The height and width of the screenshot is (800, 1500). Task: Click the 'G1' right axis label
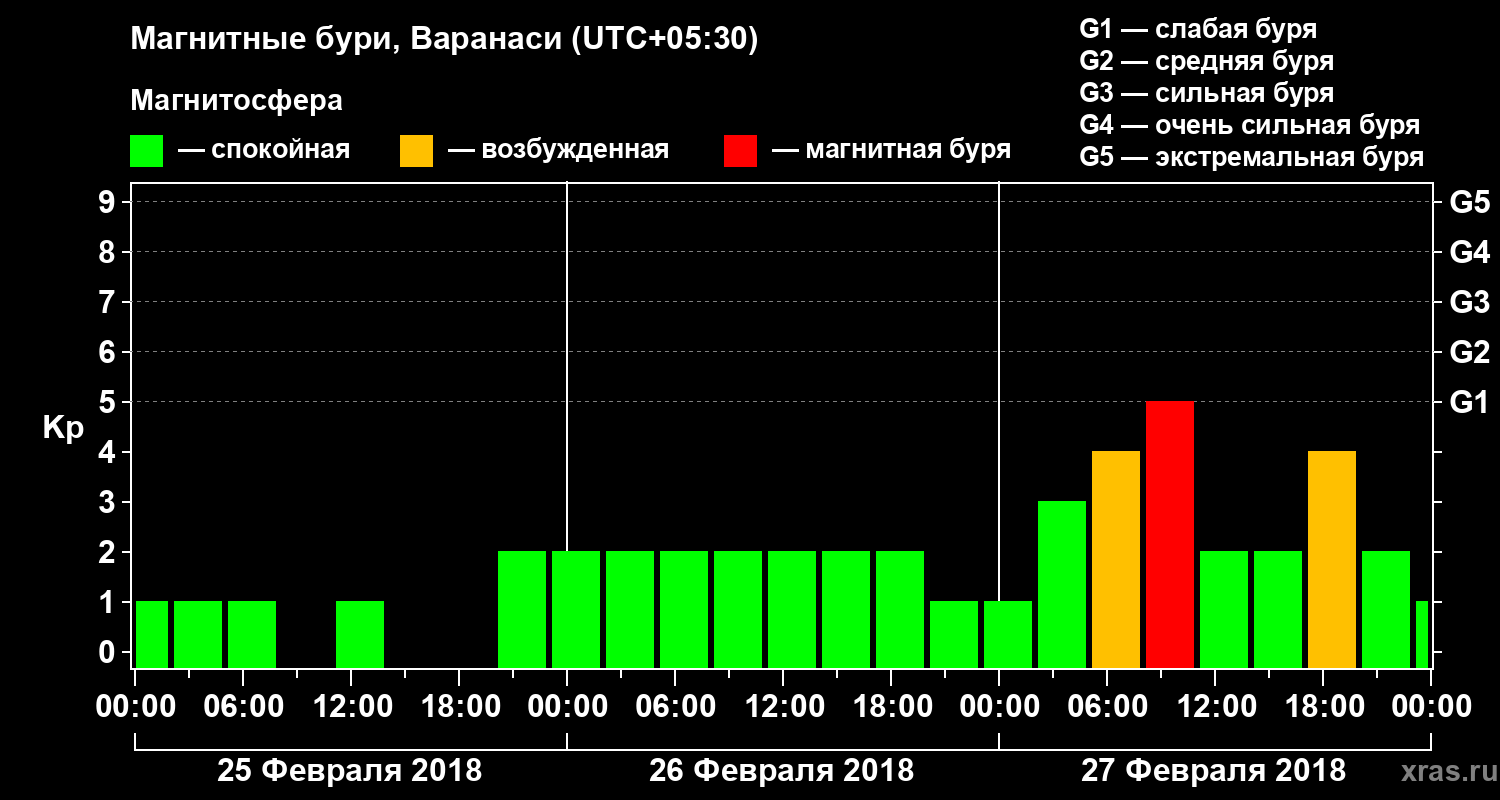point(1469,402)
